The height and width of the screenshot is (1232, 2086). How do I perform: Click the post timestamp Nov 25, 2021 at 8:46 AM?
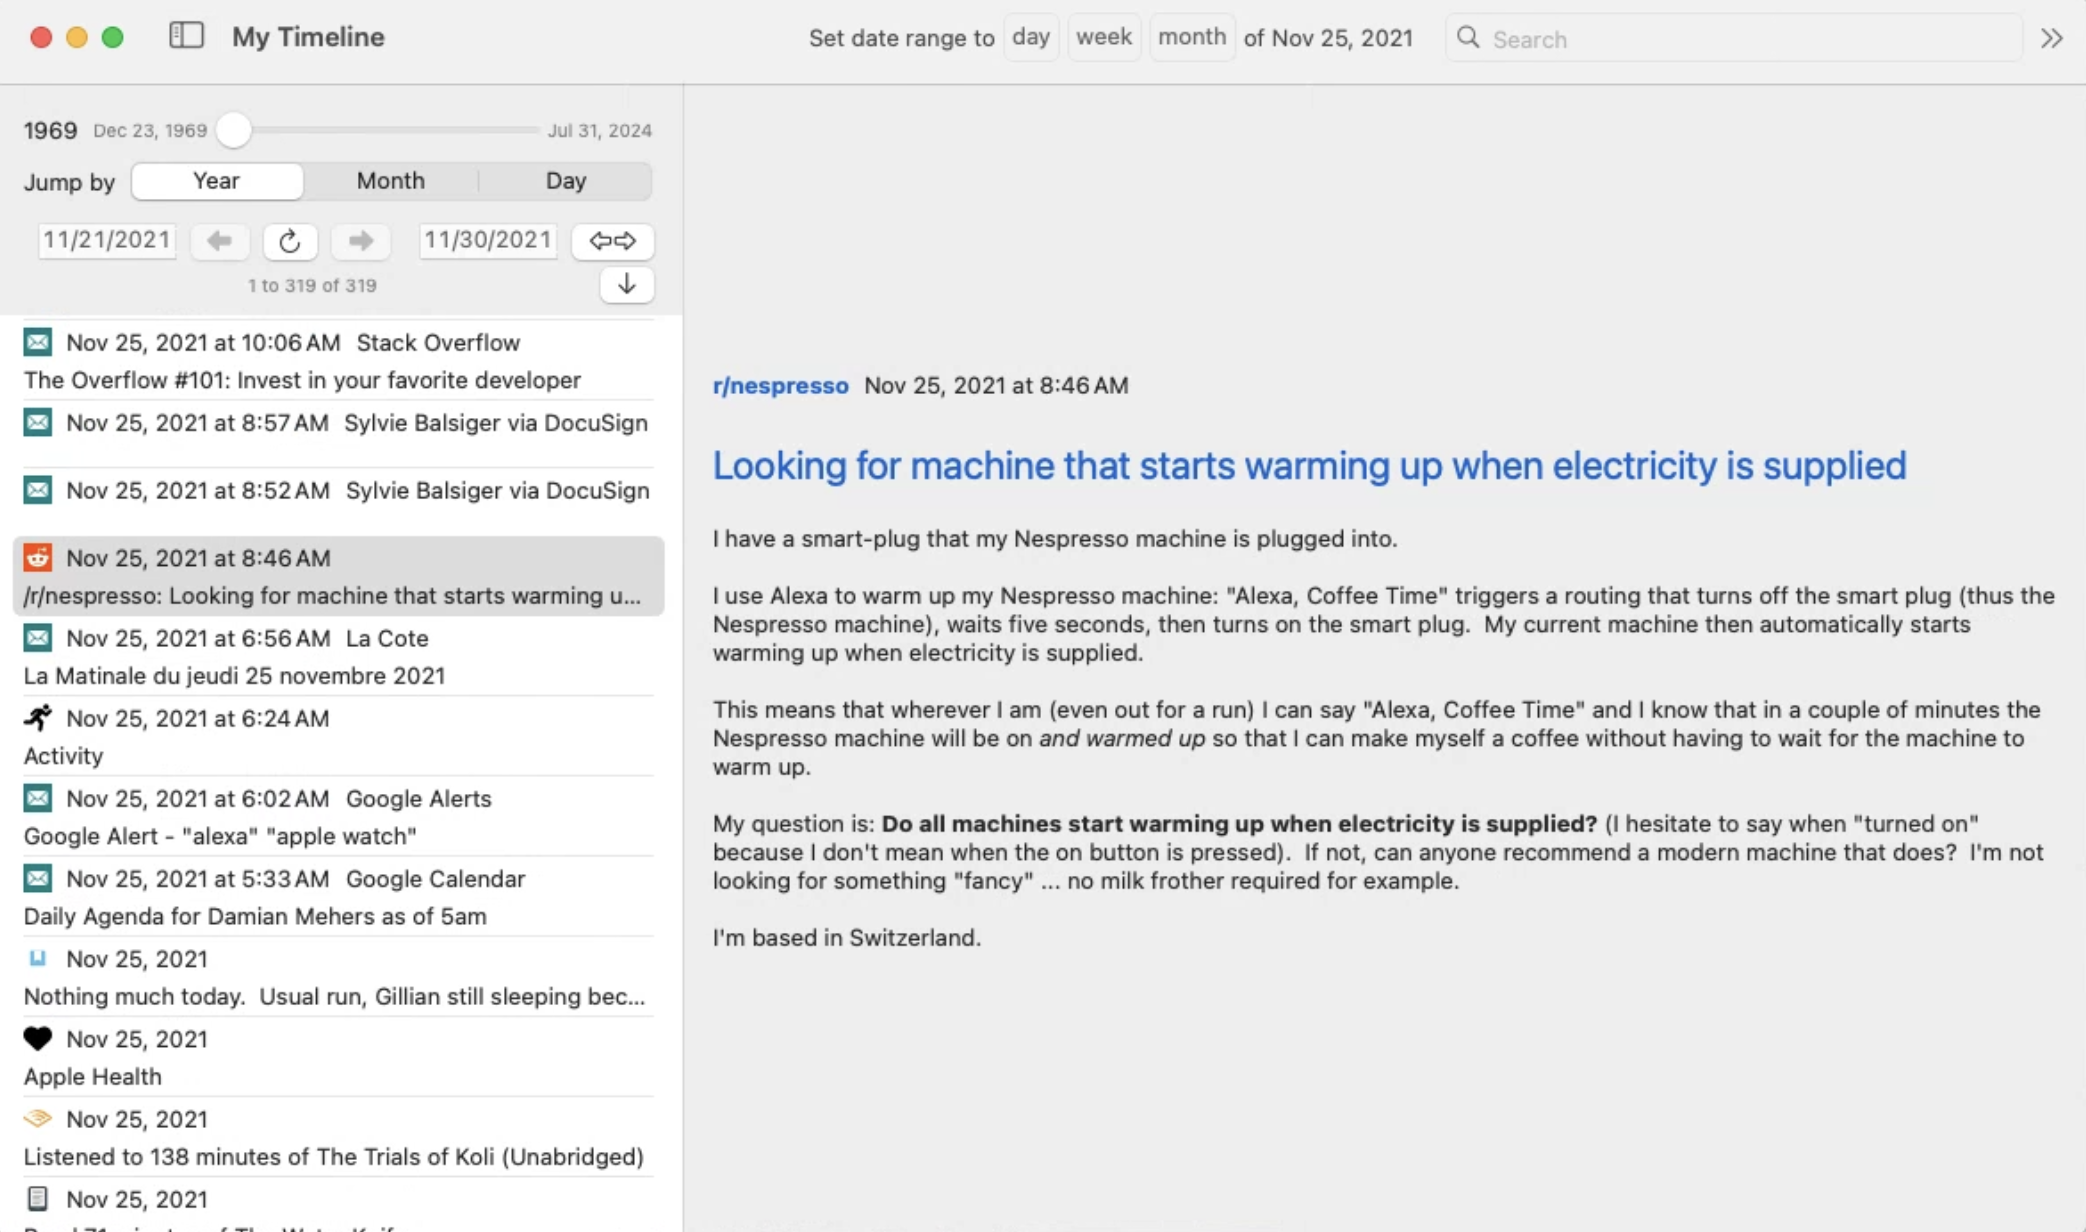point(996,385)
